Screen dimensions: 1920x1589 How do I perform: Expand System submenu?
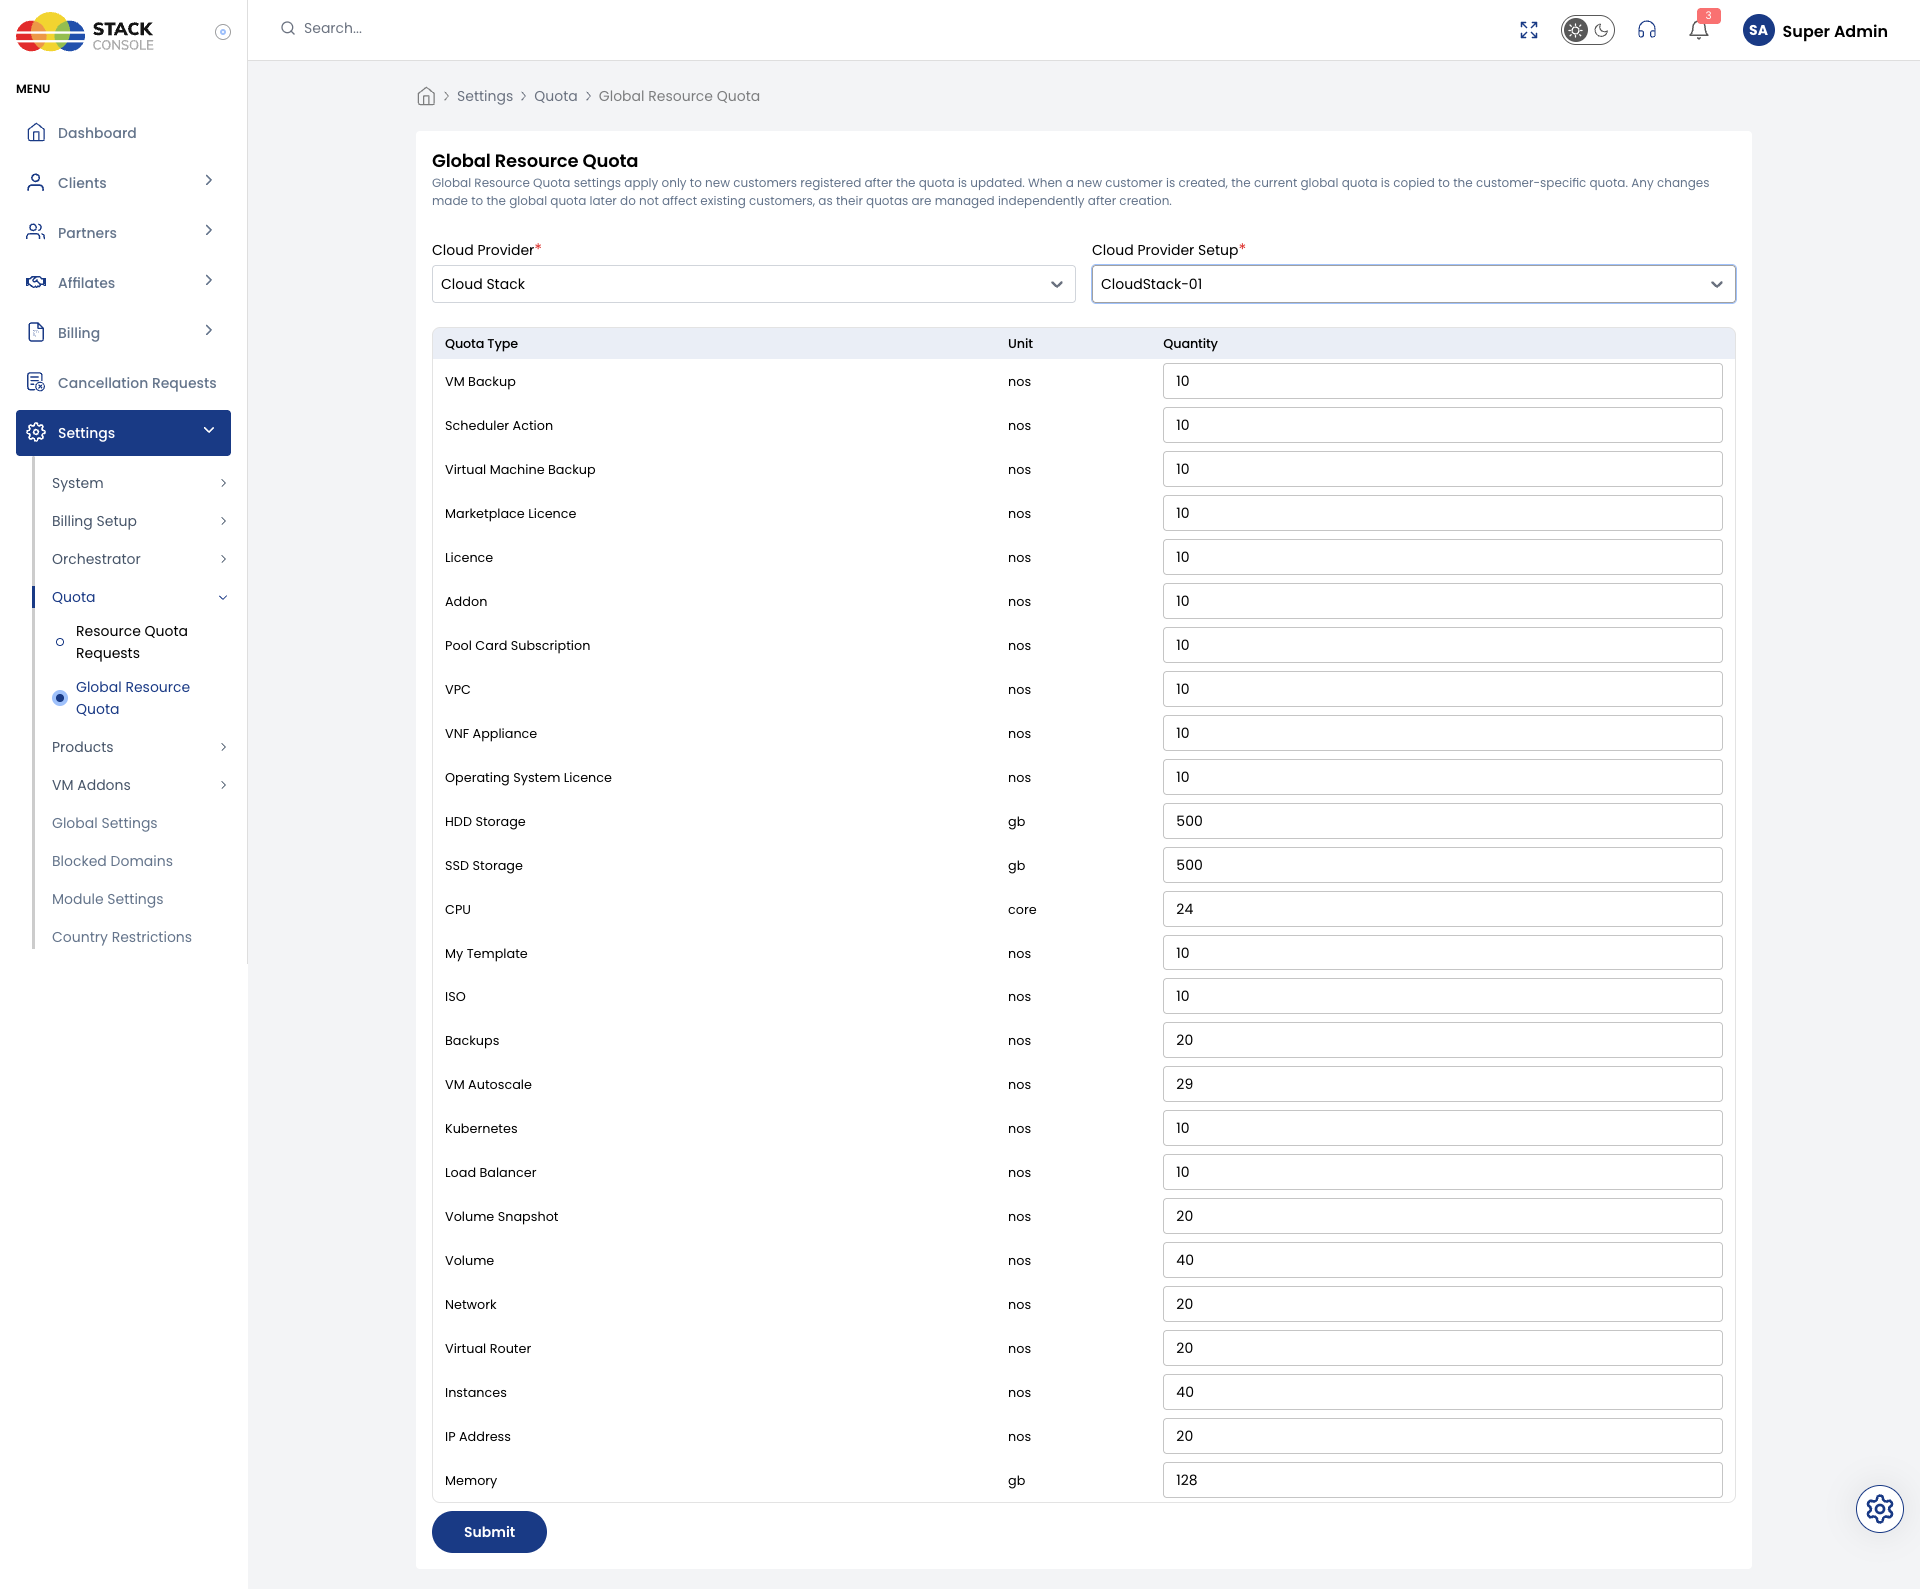(x=139, y=483)
